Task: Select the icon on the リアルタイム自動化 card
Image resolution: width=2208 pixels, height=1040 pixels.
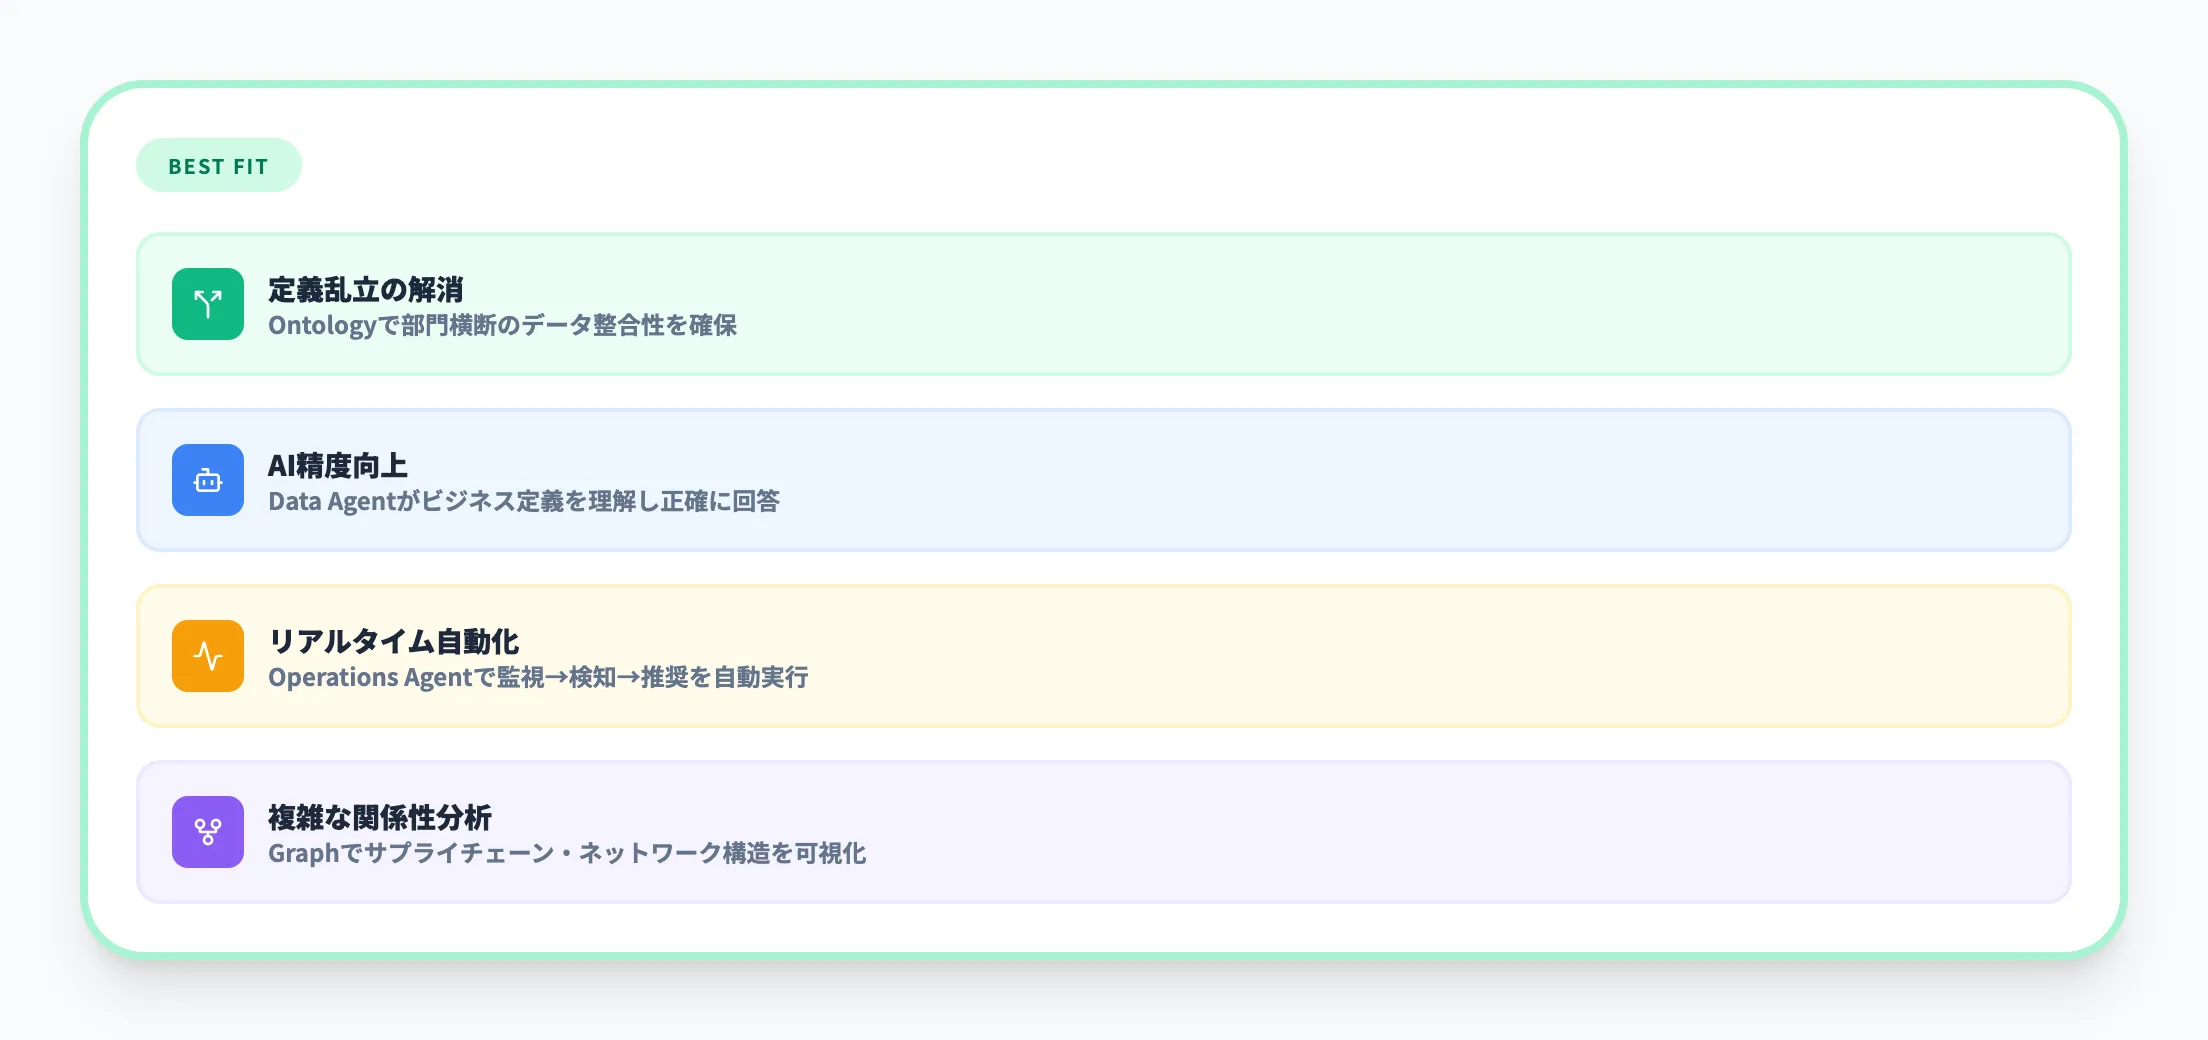Action: click(x=207, y=655)
